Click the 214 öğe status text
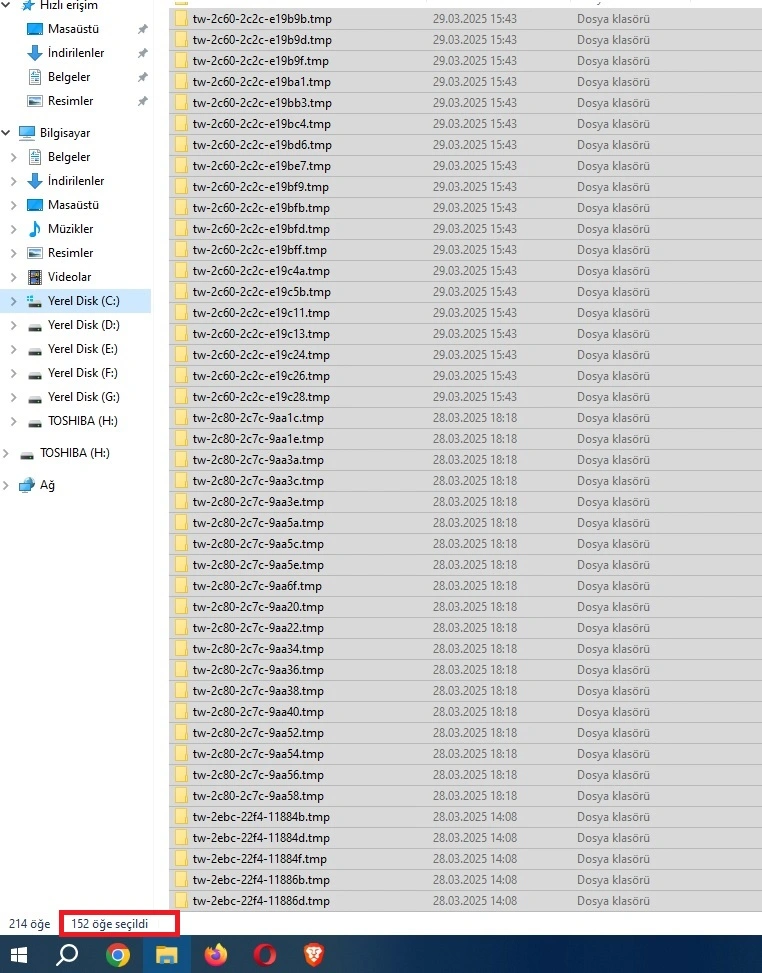762x973 pixels. tap(29, 924)
